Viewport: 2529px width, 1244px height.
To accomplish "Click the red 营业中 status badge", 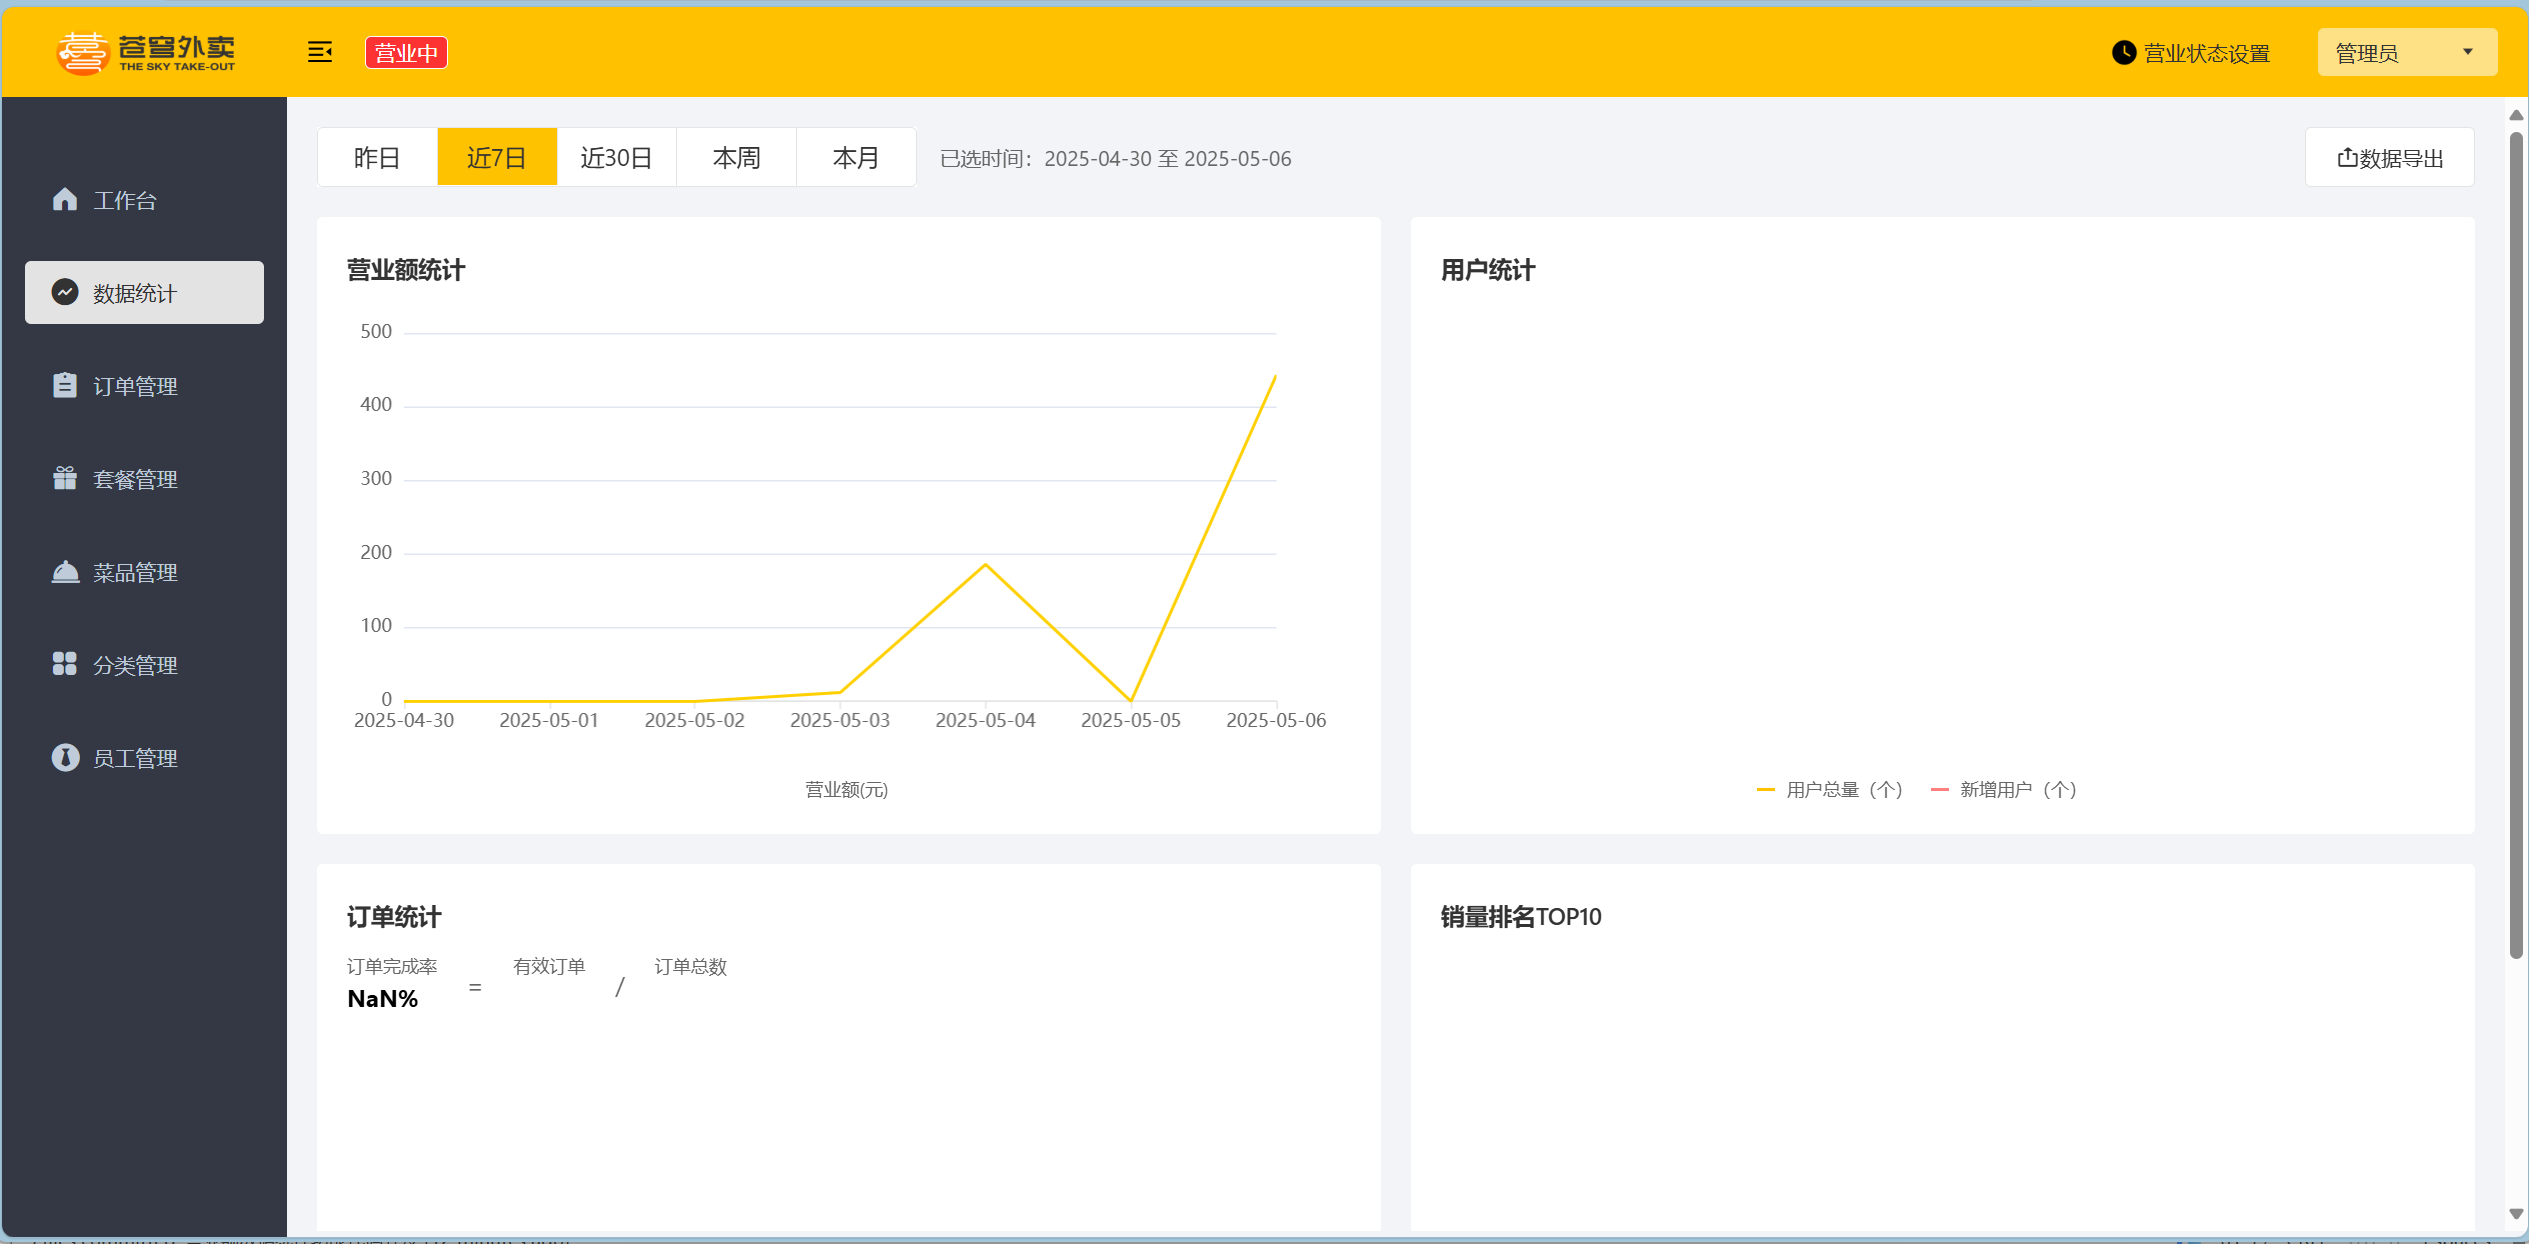I will click(406, 53).
